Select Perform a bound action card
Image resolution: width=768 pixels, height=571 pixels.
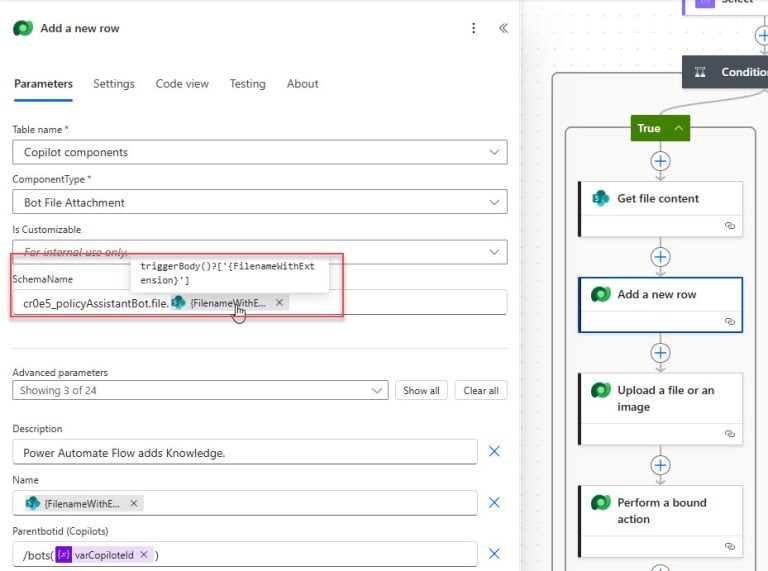point(660,522)
